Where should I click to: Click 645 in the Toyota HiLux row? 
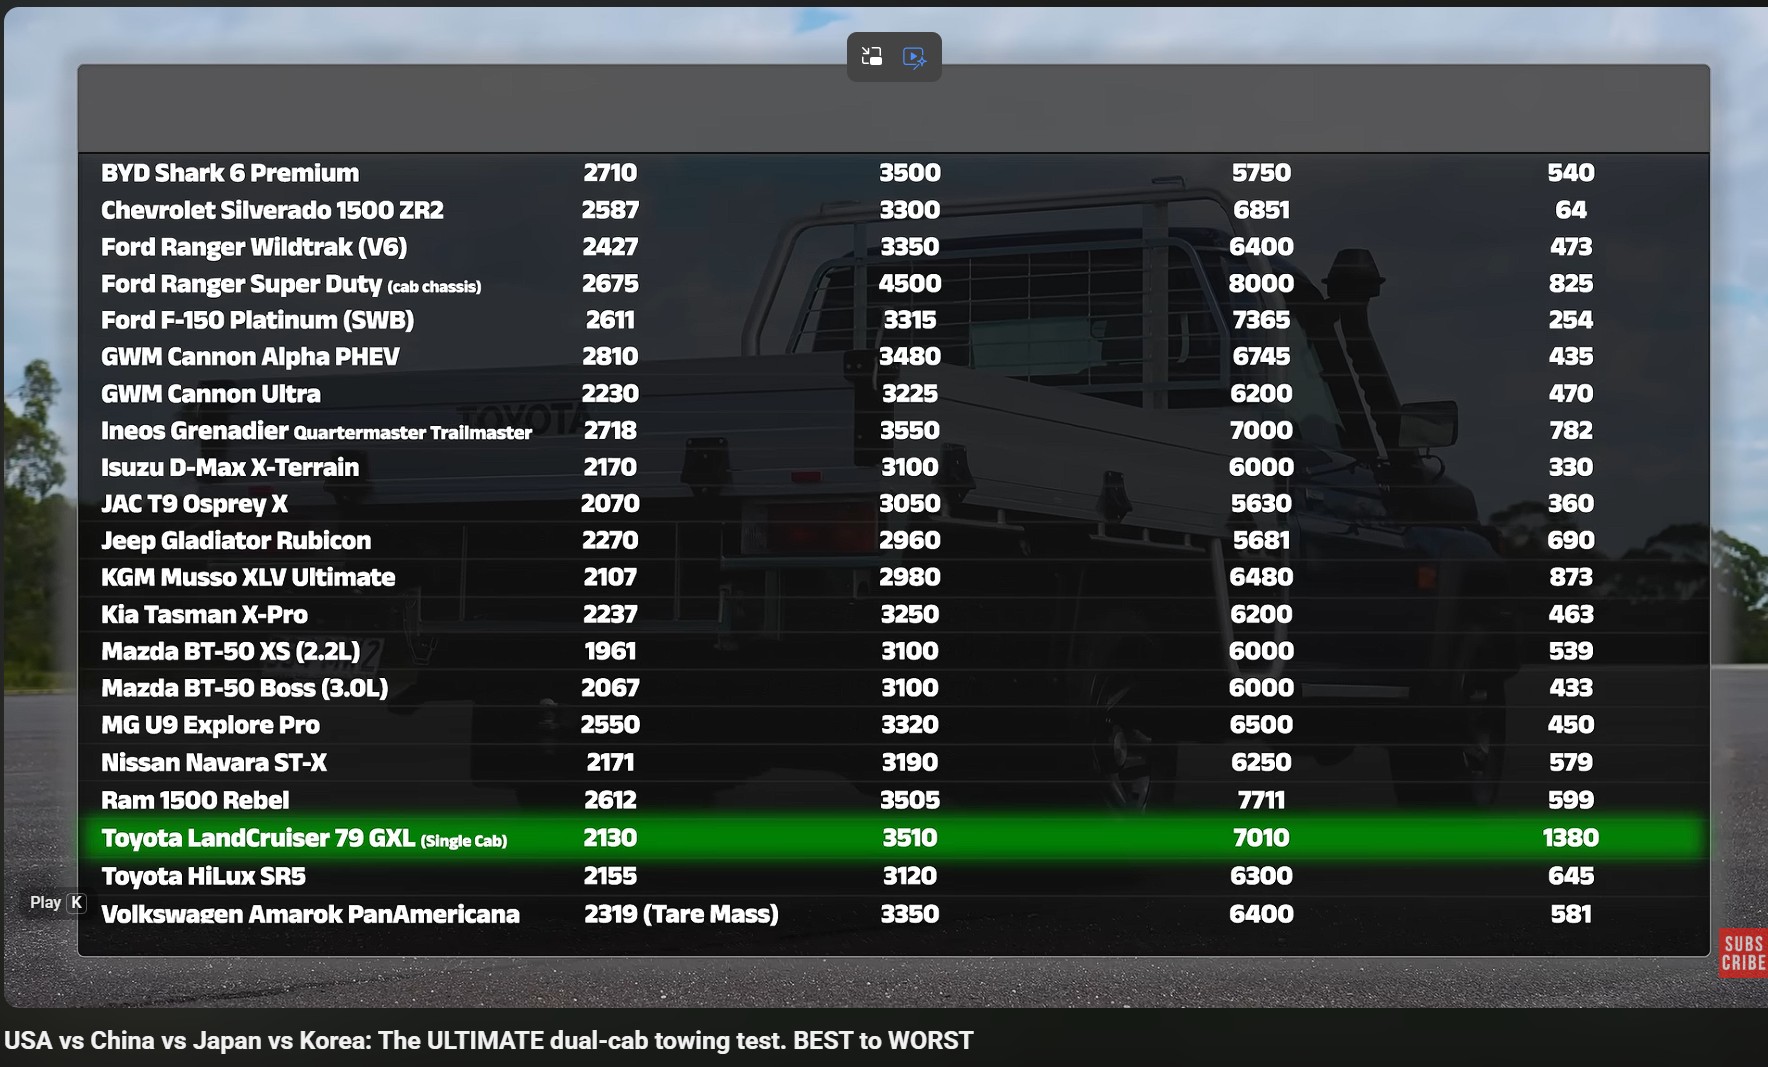[1571, 876]
